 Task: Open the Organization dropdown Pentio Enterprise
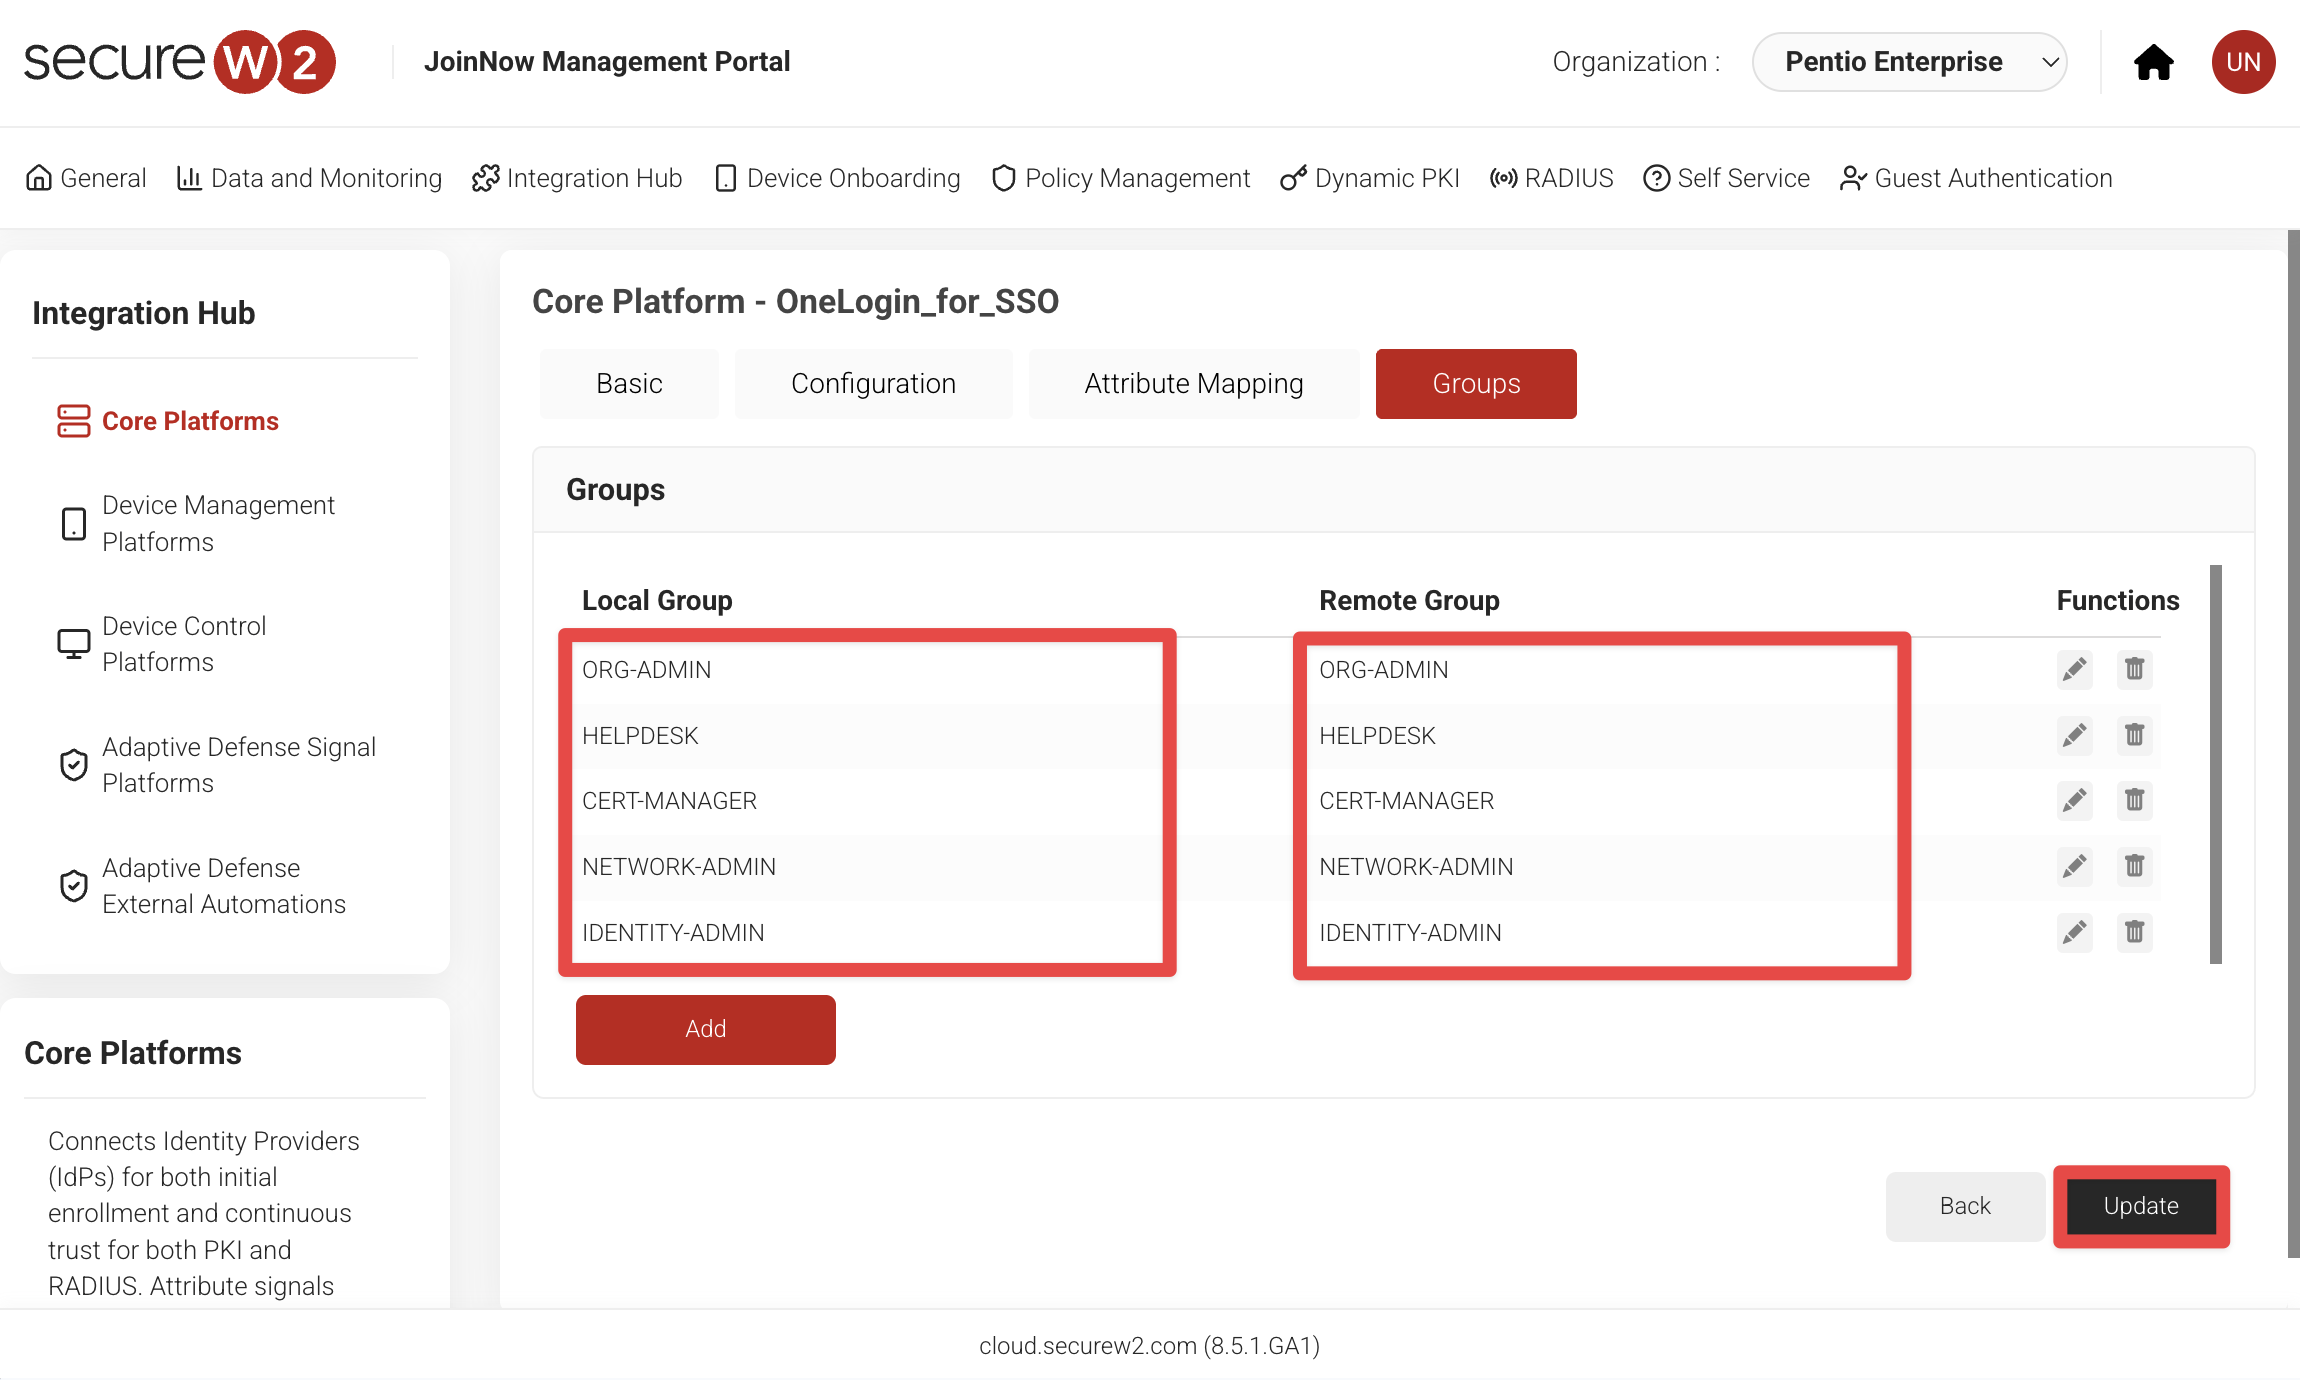1909,62
